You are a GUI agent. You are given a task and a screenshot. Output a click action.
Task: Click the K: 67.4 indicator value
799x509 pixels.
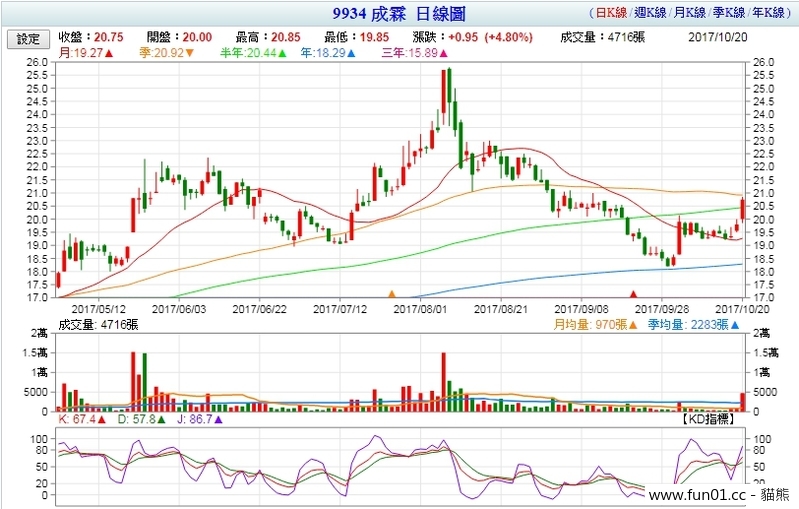[x=82, y=419]
